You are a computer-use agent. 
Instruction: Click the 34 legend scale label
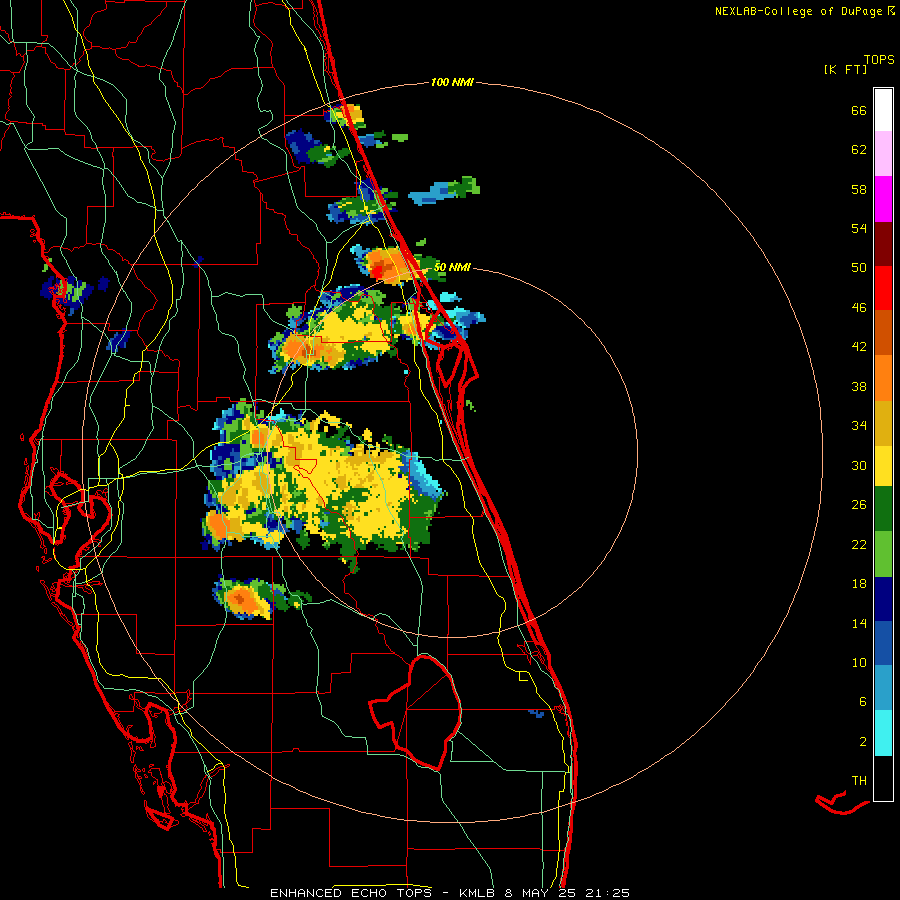click(859, 426)
